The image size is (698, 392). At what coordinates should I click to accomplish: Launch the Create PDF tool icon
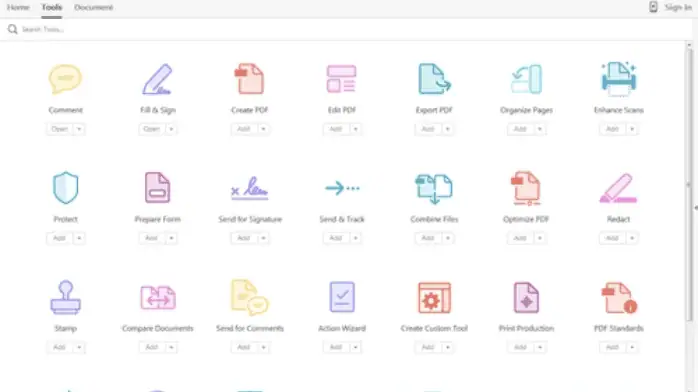click(x=249, y=79)
